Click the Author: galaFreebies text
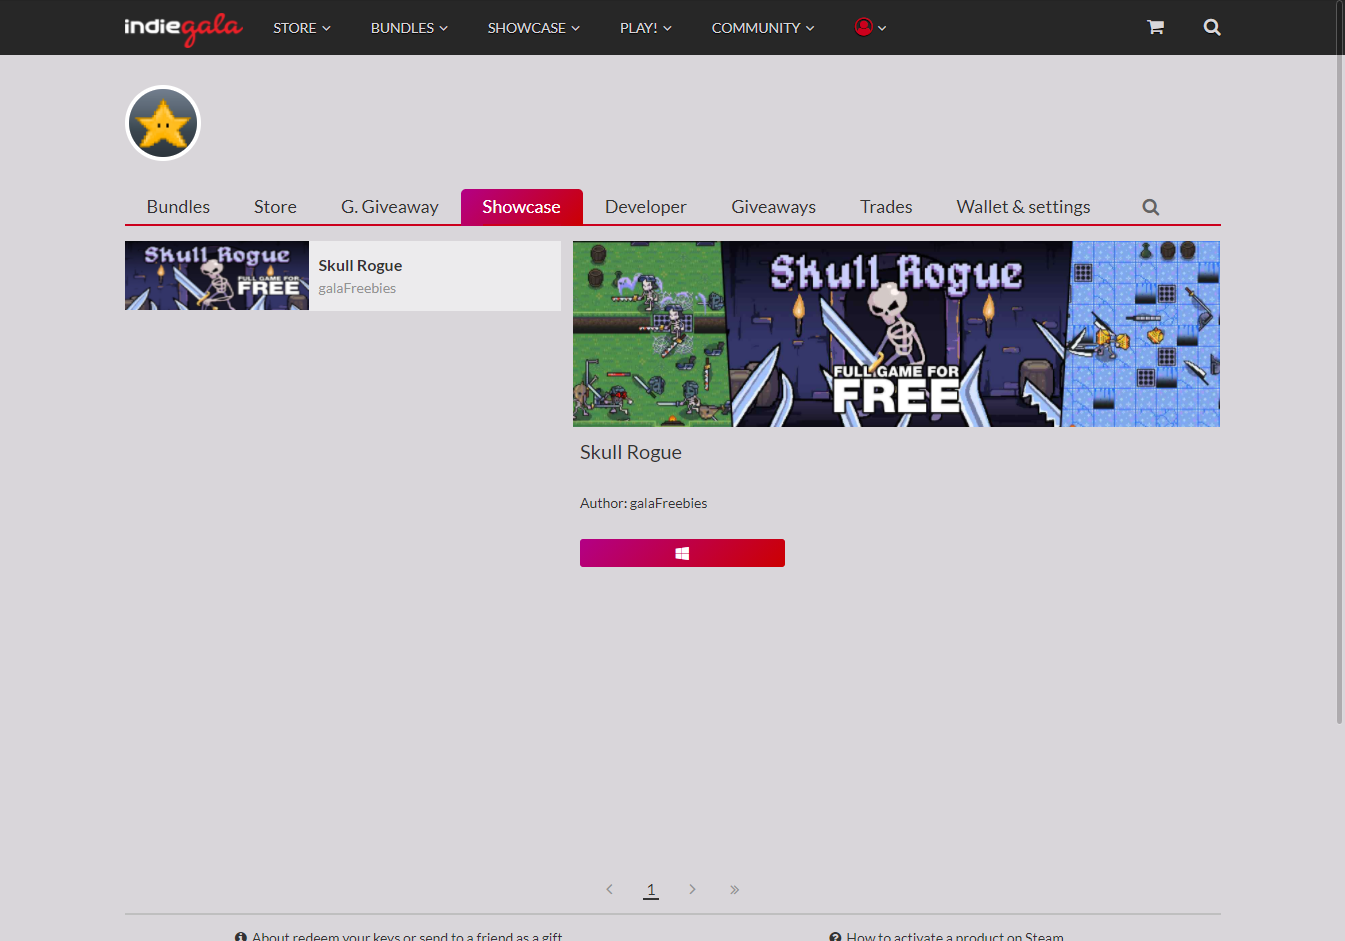 pyautogui.click(x=643, y=503)
